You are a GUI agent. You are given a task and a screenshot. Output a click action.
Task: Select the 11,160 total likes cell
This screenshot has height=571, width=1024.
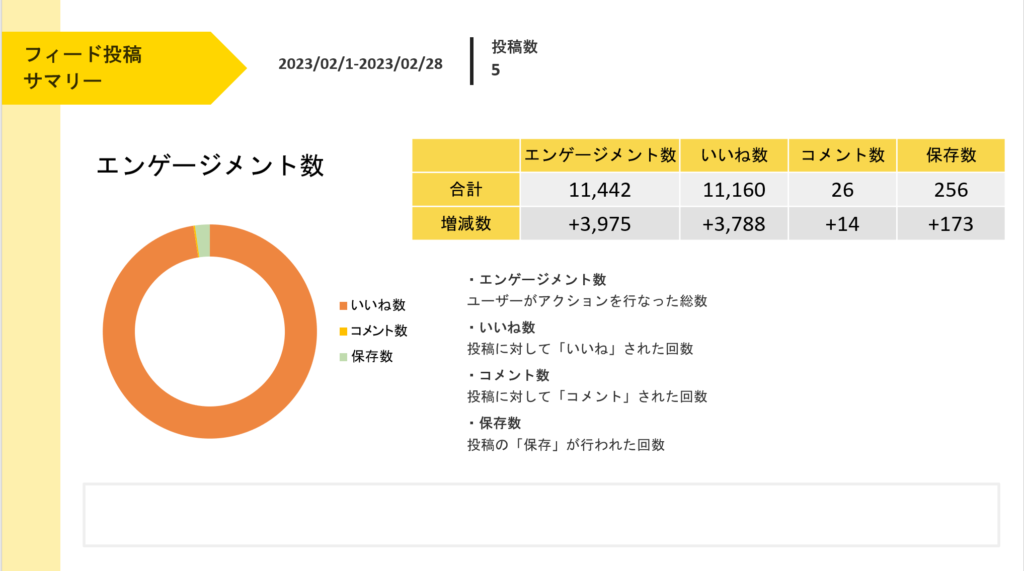pos(734,189)
